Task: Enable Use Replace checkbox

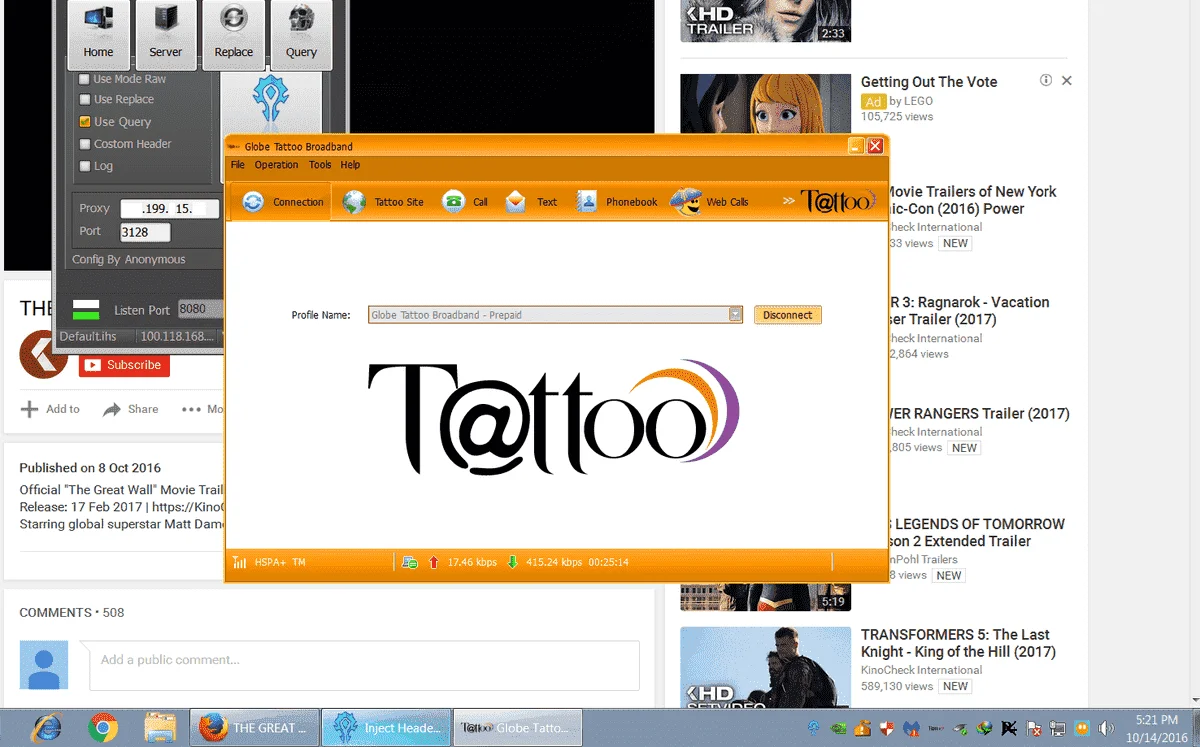Action: click(x=85, y=100)
